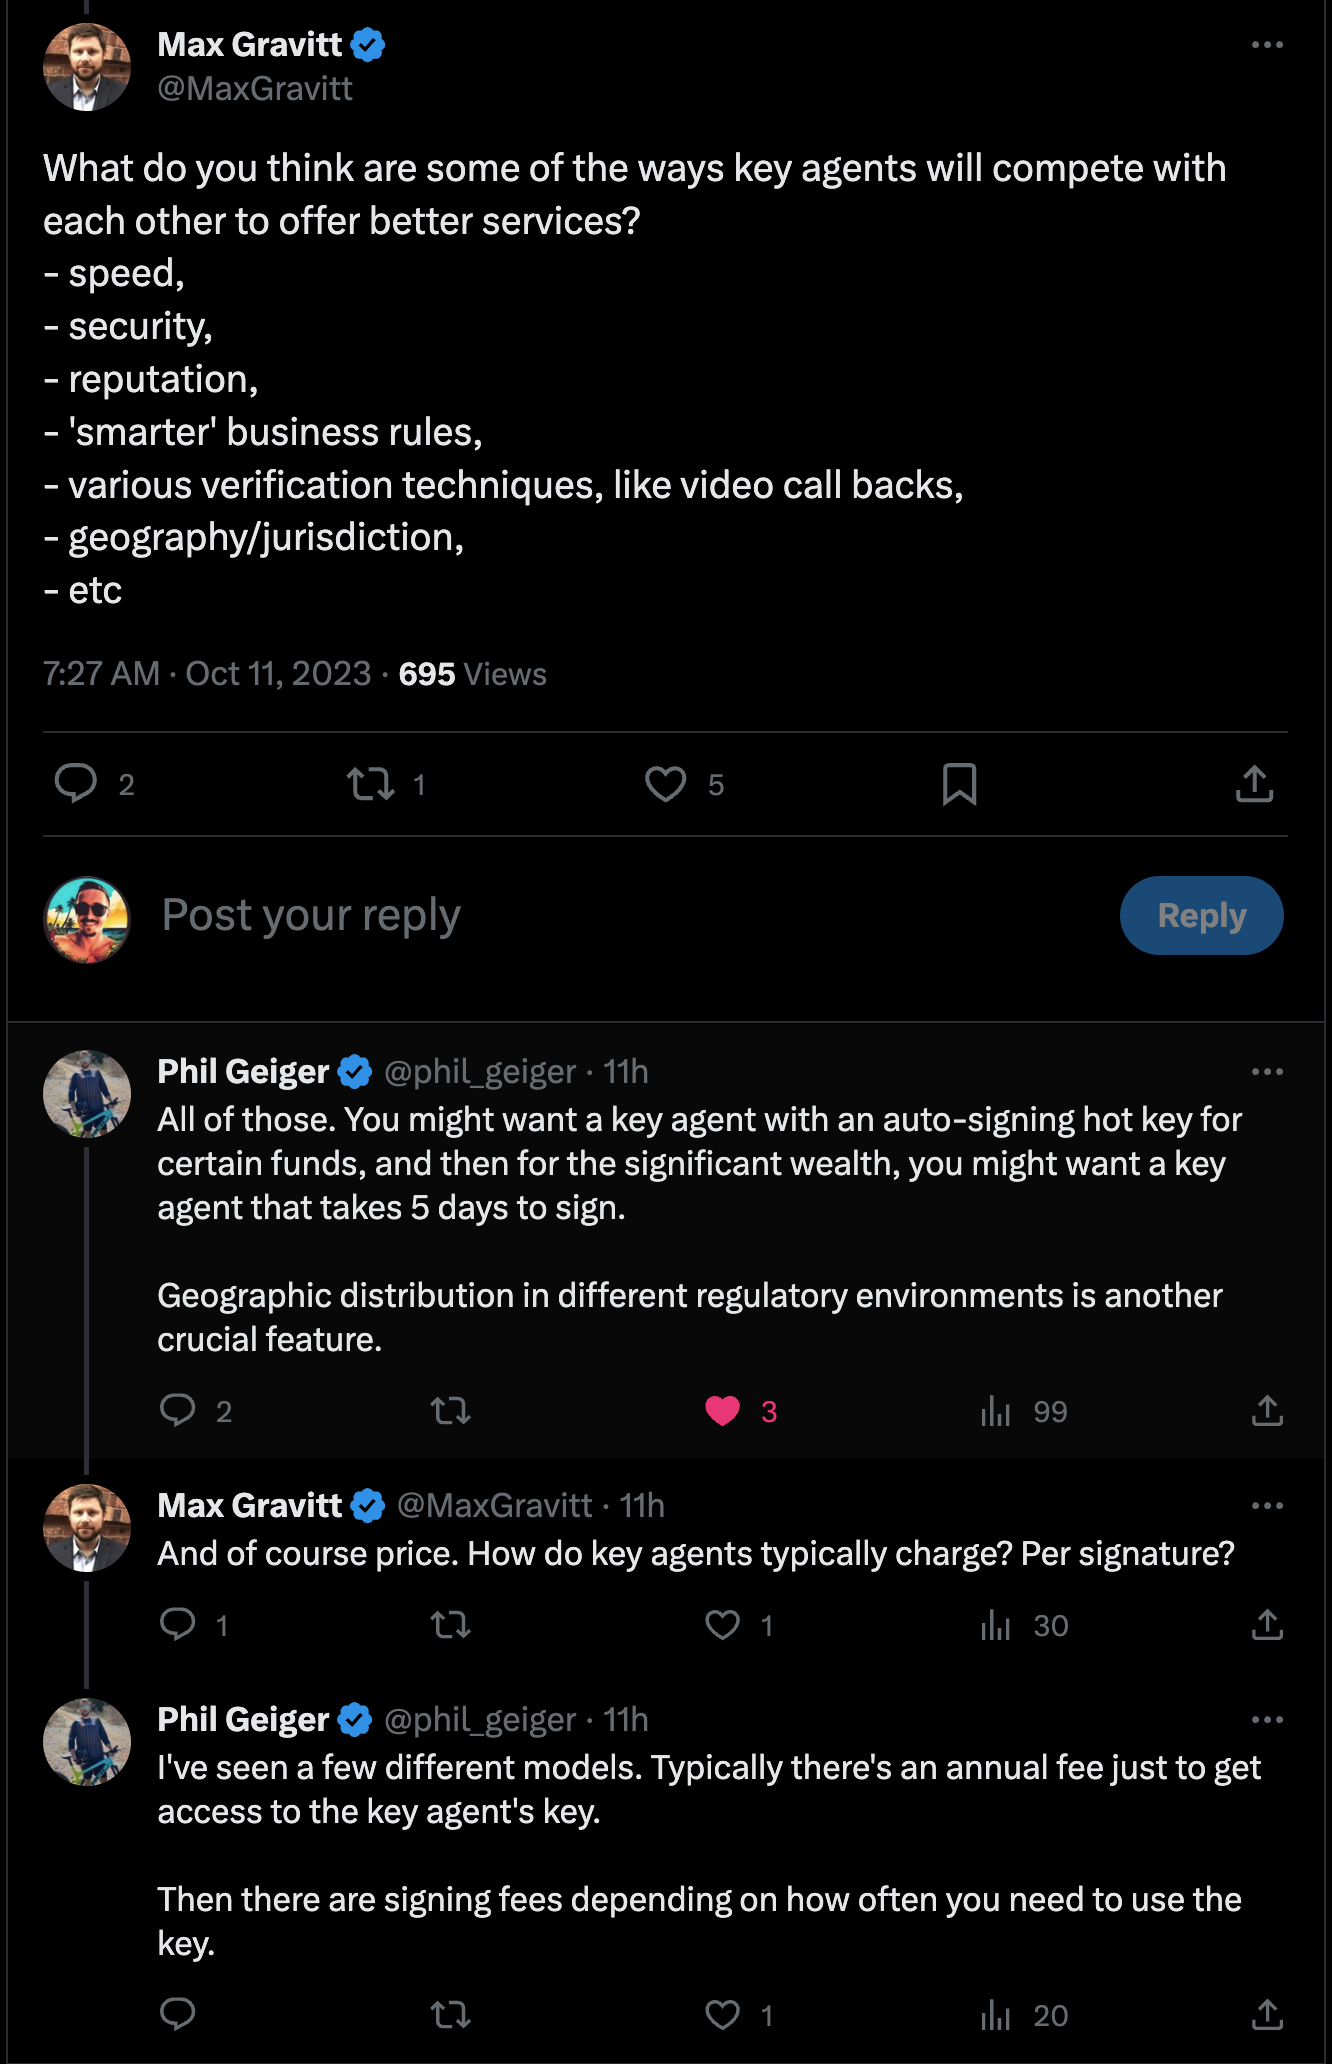Like Max's reply about price per signature
Viewport: 1332px width, 2064px height.
click(723, 1625)
